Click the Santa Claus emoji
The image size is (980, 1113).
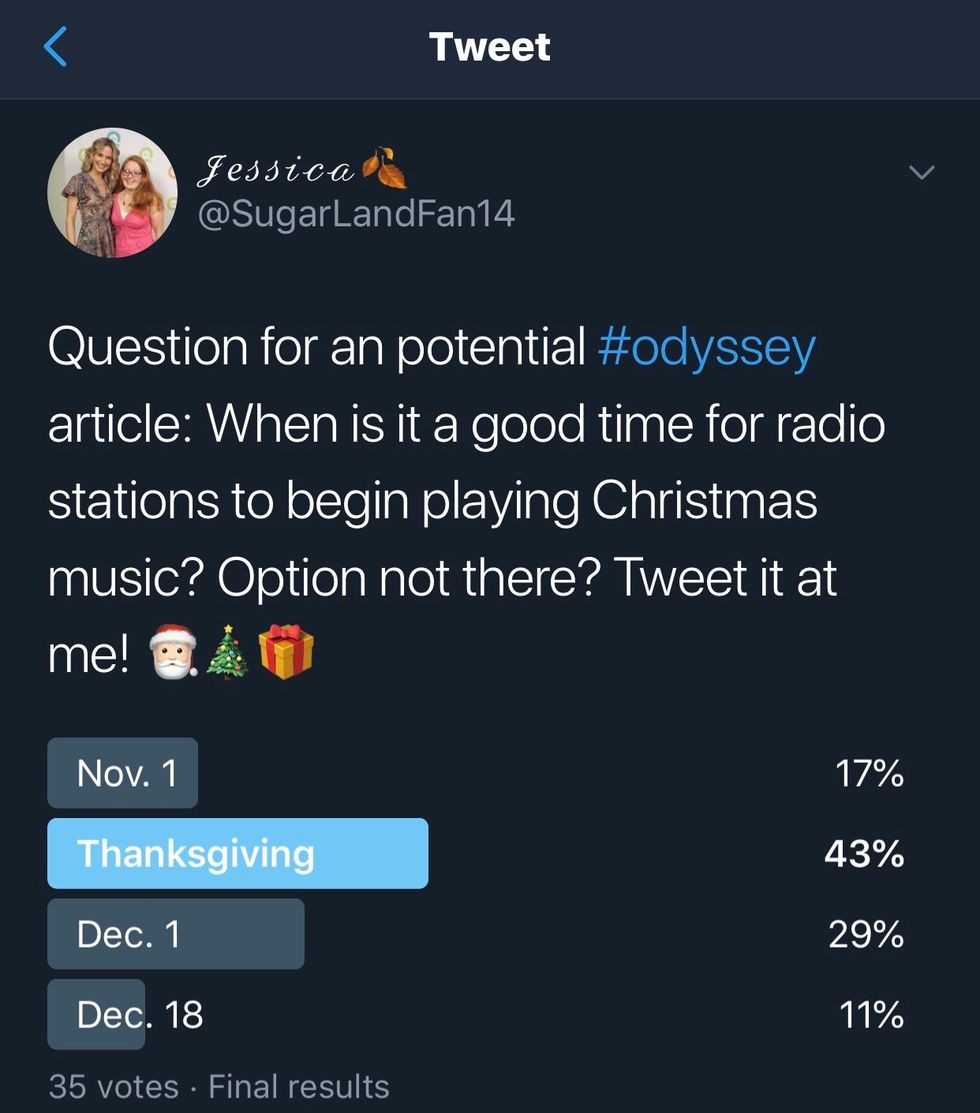click(x=174, y=655)
